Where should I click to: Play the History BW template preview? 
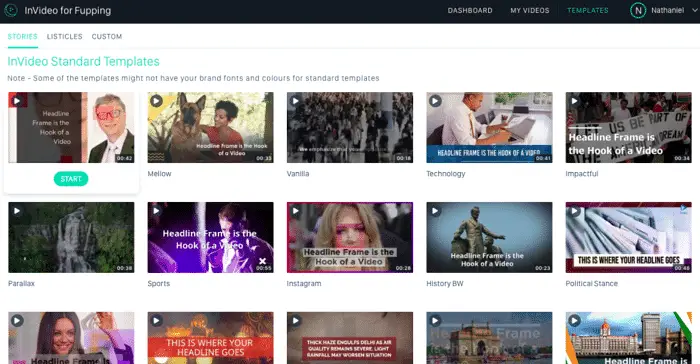point(435,211)
